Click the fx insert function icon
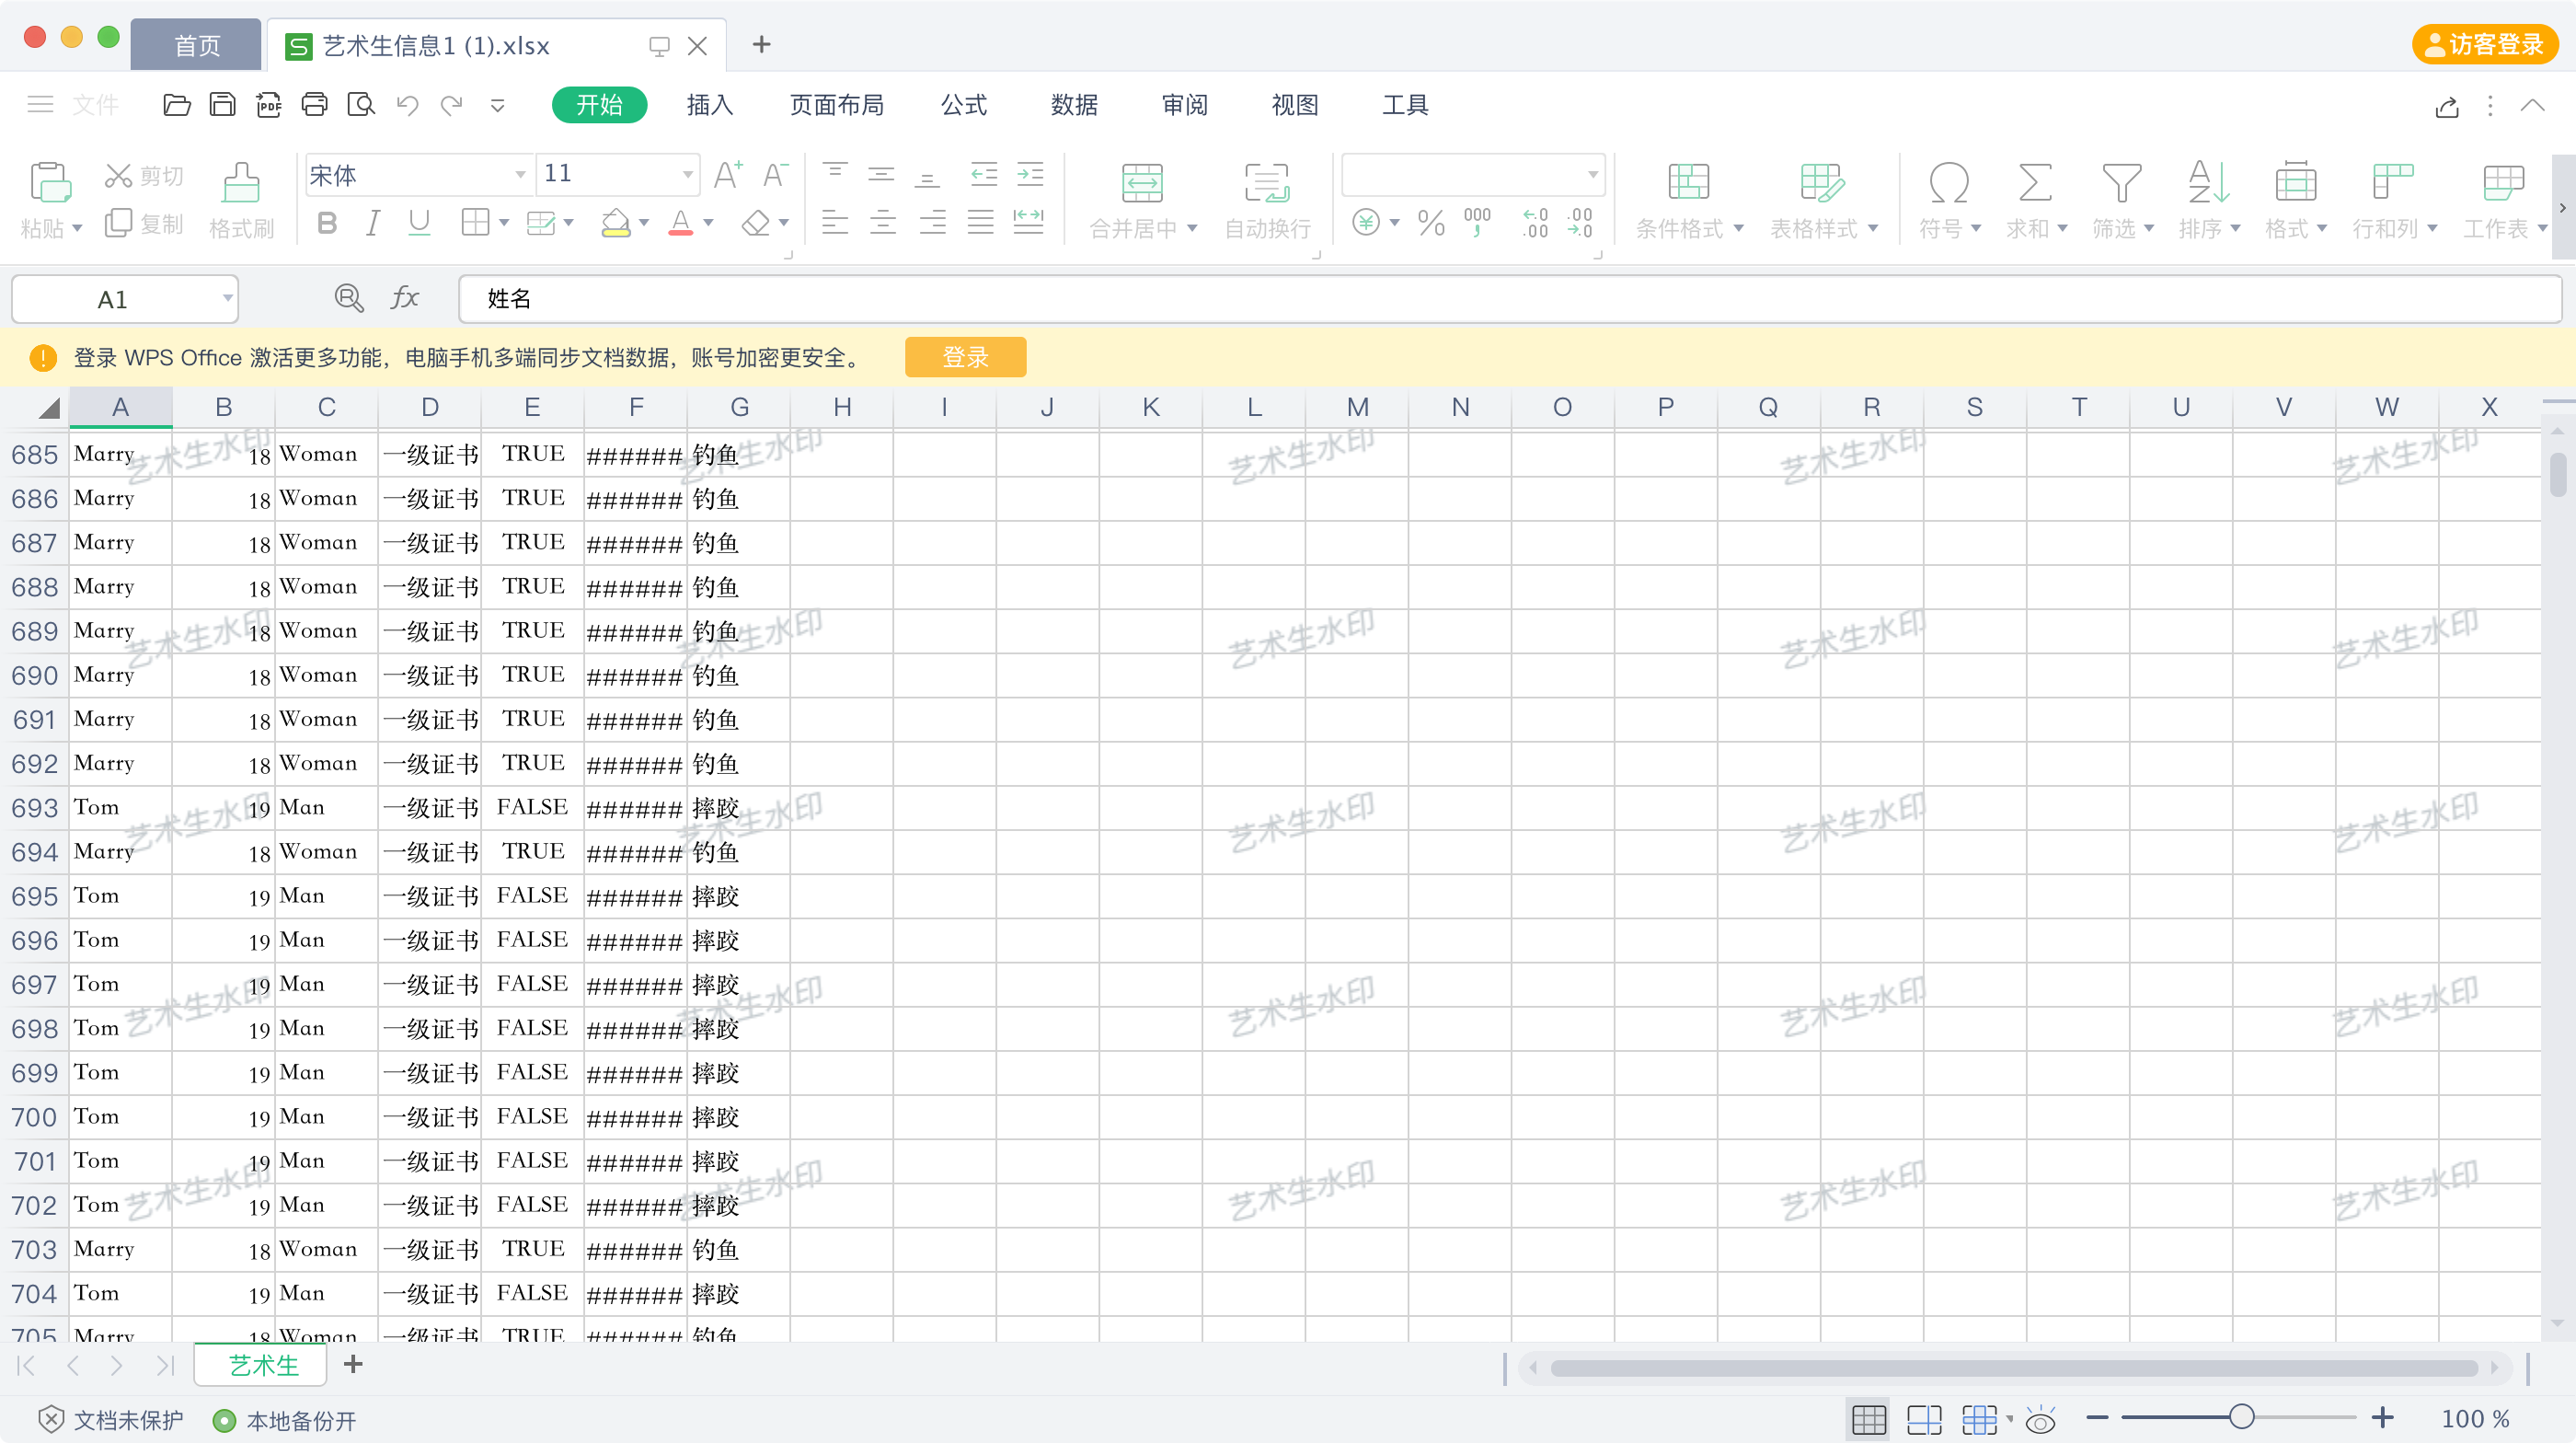Screen dimensions: 2576x1443 (x=404, y=298)
